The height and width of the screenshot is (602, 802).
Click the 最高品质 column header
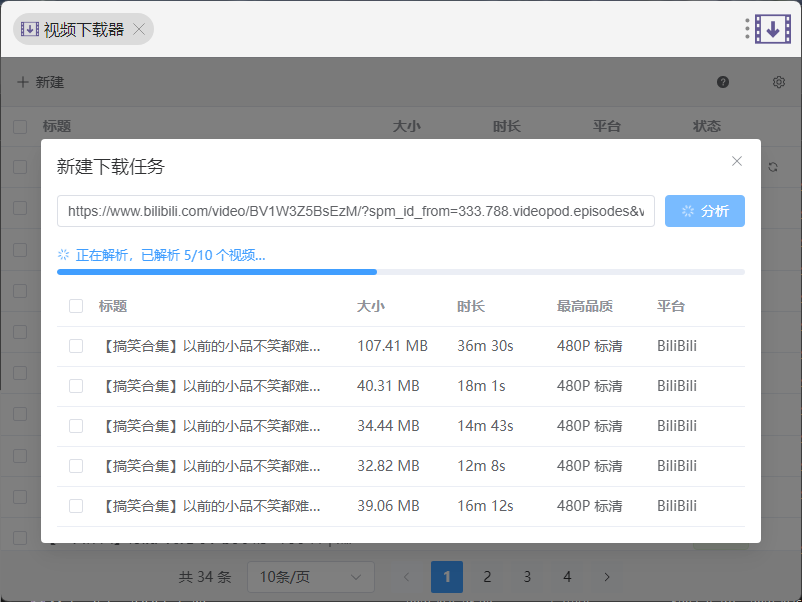585,306
